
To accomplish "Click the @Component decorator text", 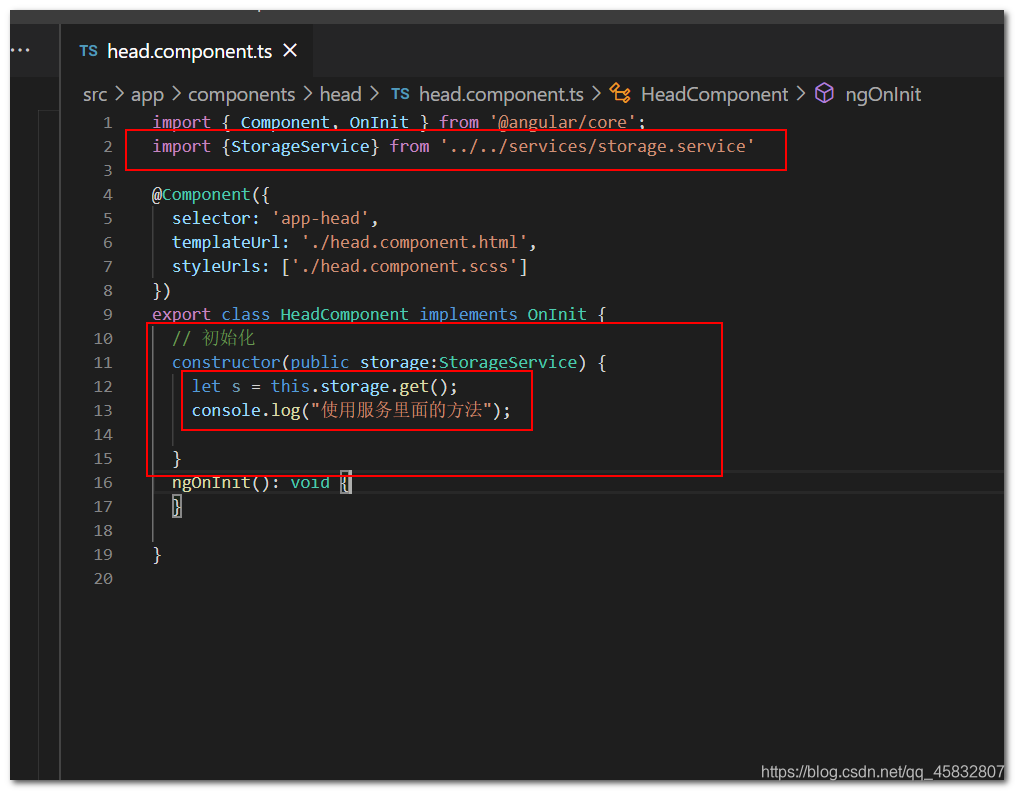I will pyautogui.click(x=201, y=194).
